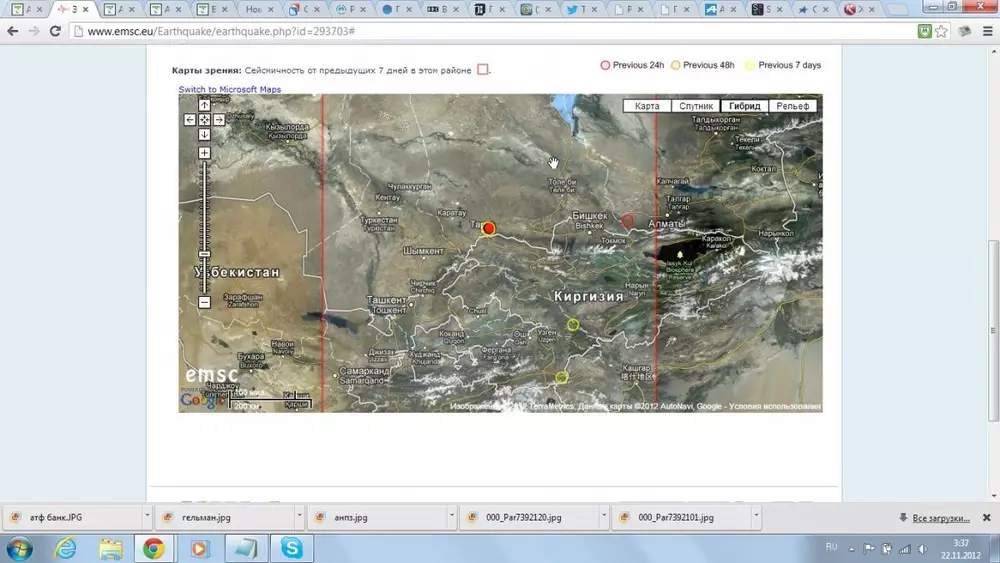Click the map zoom-out minus button

(x=204, y=302)
